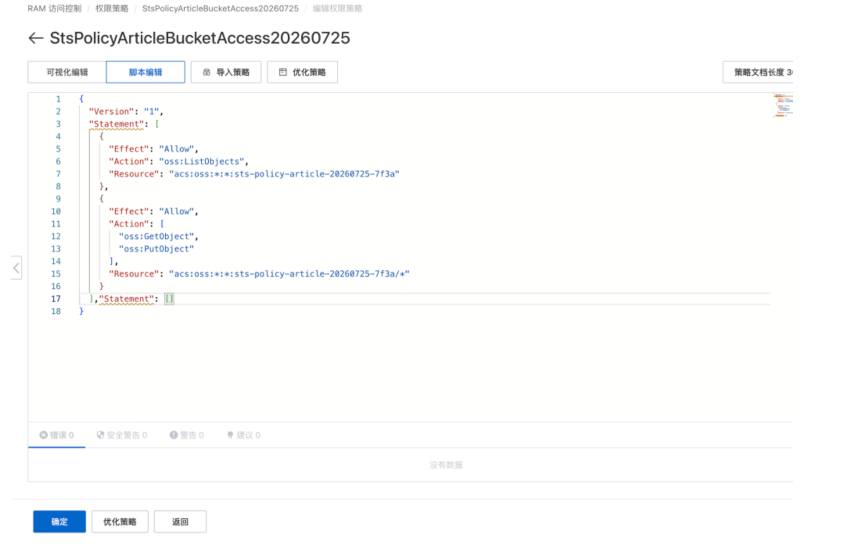Click the Resource value on line 7
The height and width of the screenshot is (552, 851).
click(284, 174)
